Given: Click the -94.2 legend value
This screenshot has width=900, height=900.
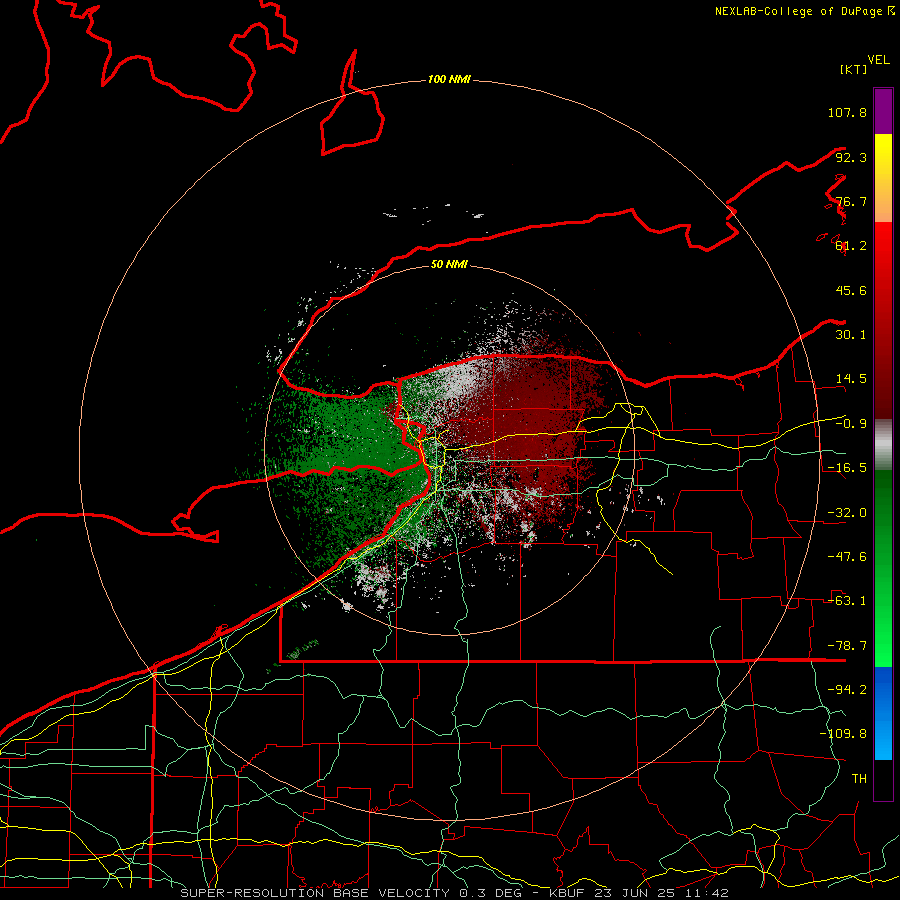Looking at the screenshot, I should (x=847, y=690).
